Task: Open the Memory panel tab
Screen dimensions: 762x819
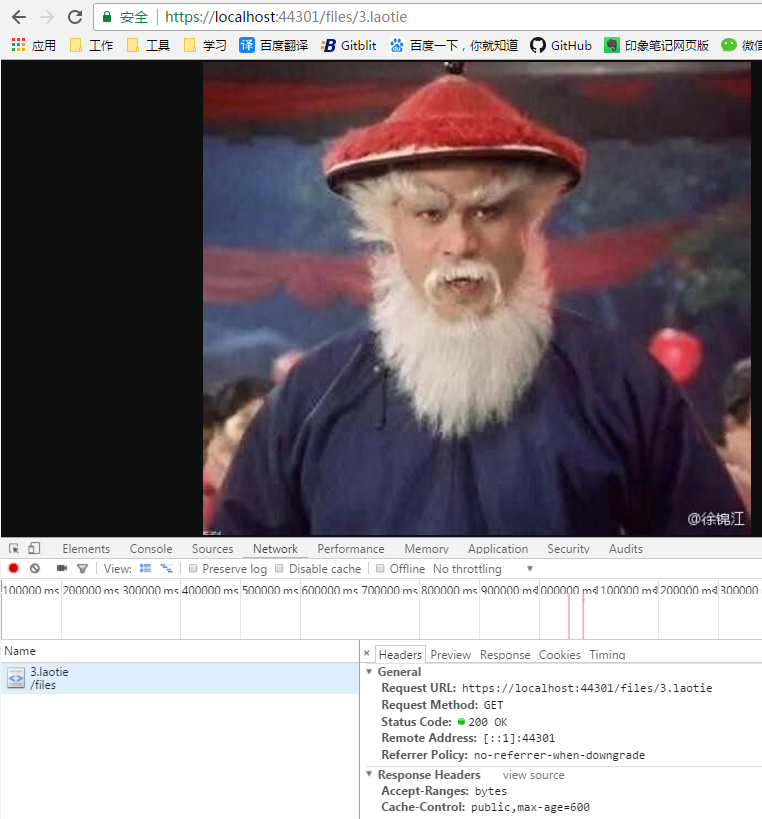Action: tap(427, 549)
